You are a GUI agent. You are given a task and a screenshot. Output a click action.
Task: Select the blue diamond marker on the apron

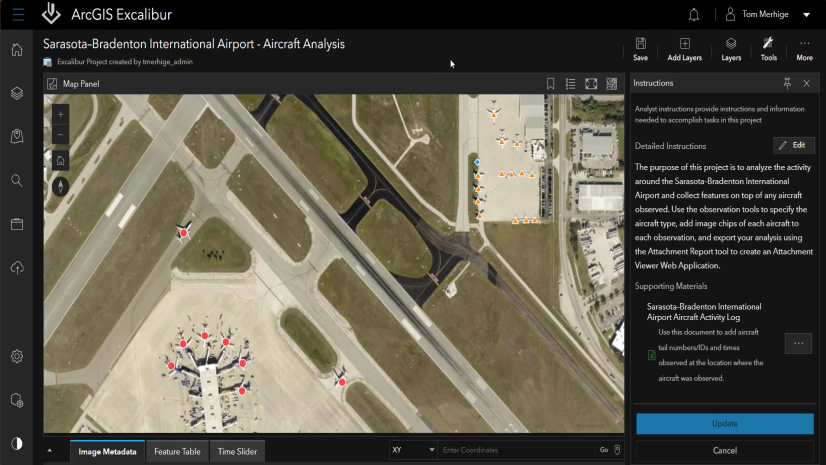[x=477, y=162]
